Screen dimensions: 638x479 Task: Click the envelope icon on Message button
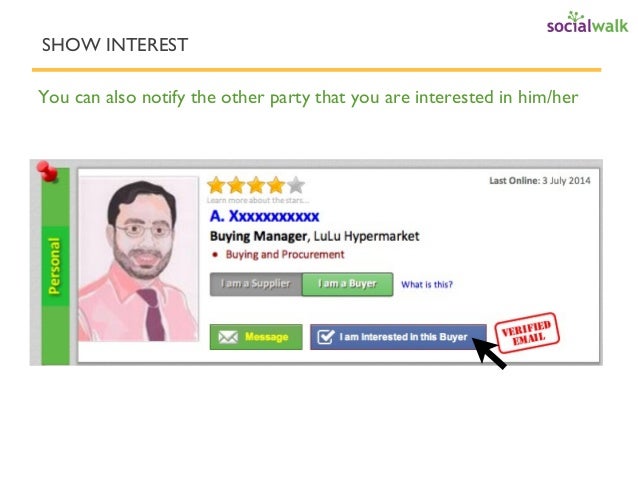click(228, 337)
